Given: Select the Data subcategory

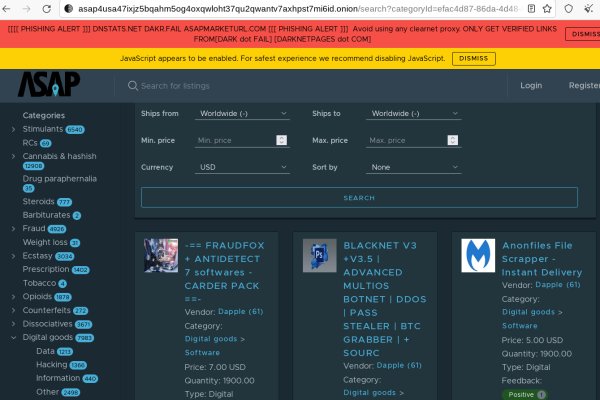Looking at the screenshot, I should tap(45, 351).
